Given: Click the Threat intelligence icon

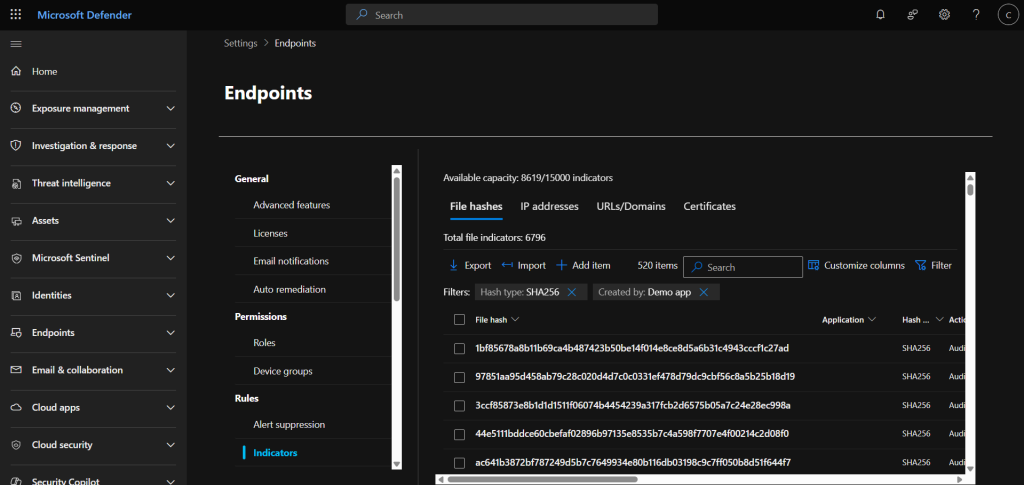Looking at the screenshot, I should pyautogui.click(x=17, y=183).
